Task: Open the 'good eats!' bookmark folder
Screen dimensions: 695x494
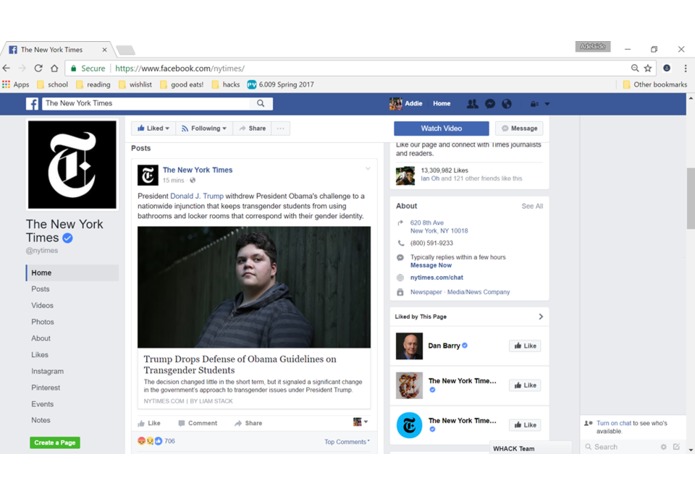Action: (x=182, y=84)
